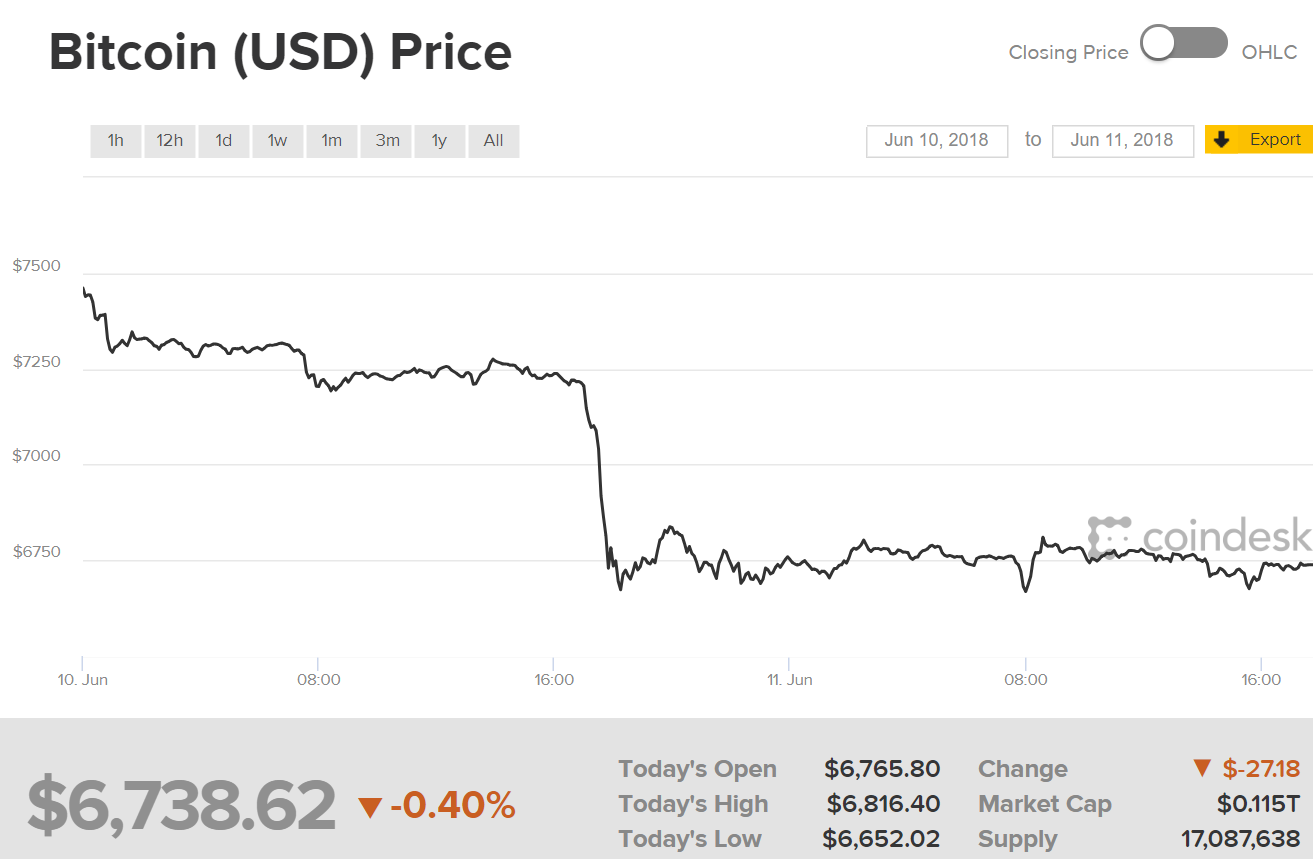Click the Closing Price label
The width and height of the screenshot is (1313, 859).
(1068, 53)
